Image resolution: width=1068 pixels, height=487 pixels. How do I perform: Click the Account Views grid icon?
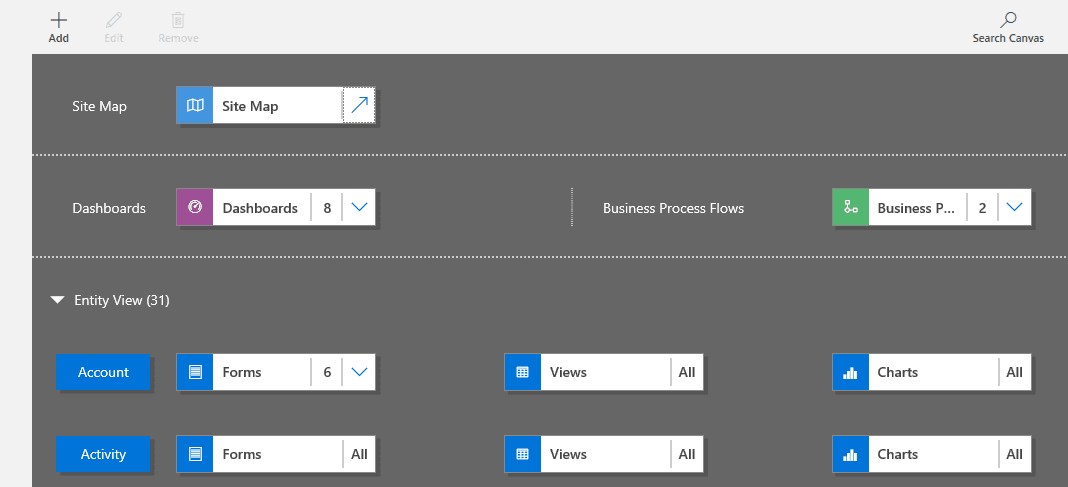523,372
